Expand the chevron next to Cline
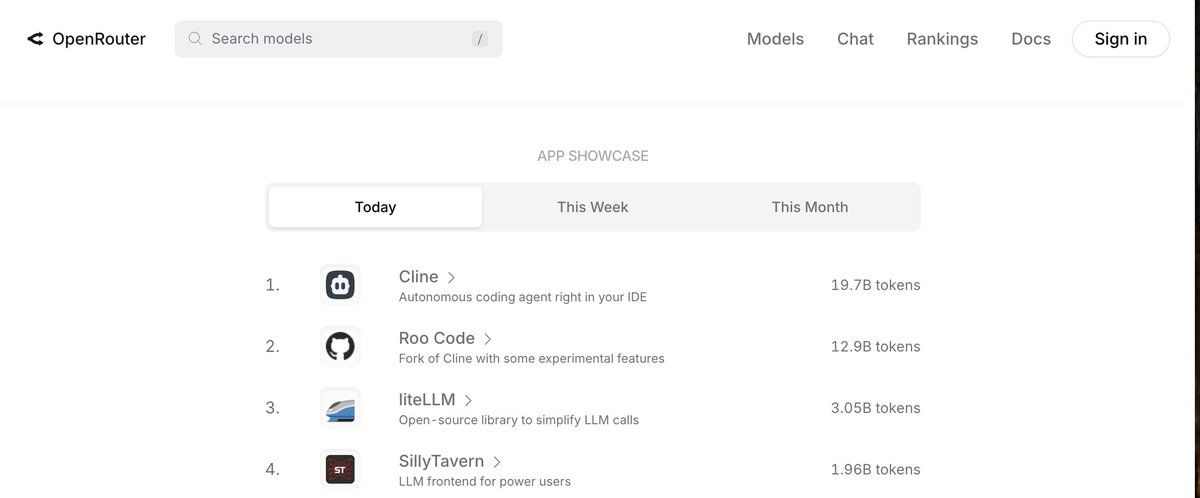The image size is (1200, 498). (451, 277)
